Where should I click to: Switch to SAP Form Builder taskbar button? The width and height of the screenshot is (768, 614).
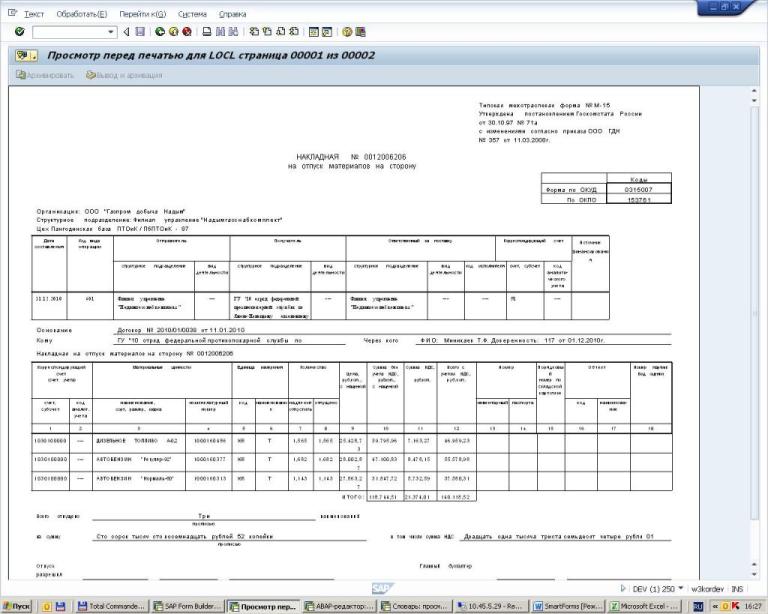(x=187, y=606)
